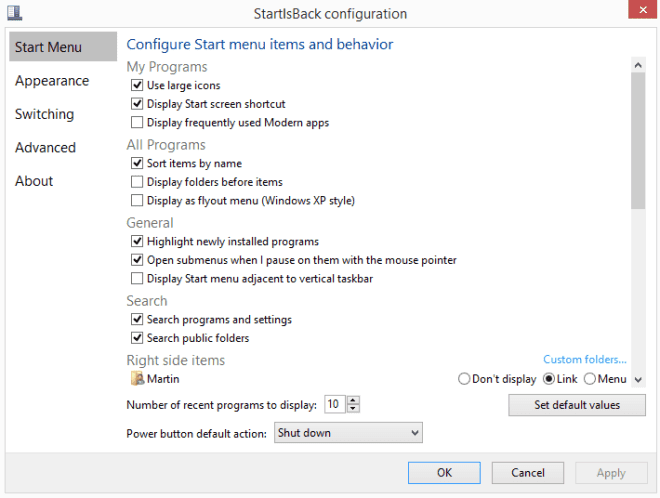Enable Start menu adjacent to vertical taskbar
Image resolution: width=660 pixels, height=498 pixels.
tap(137, 278)
